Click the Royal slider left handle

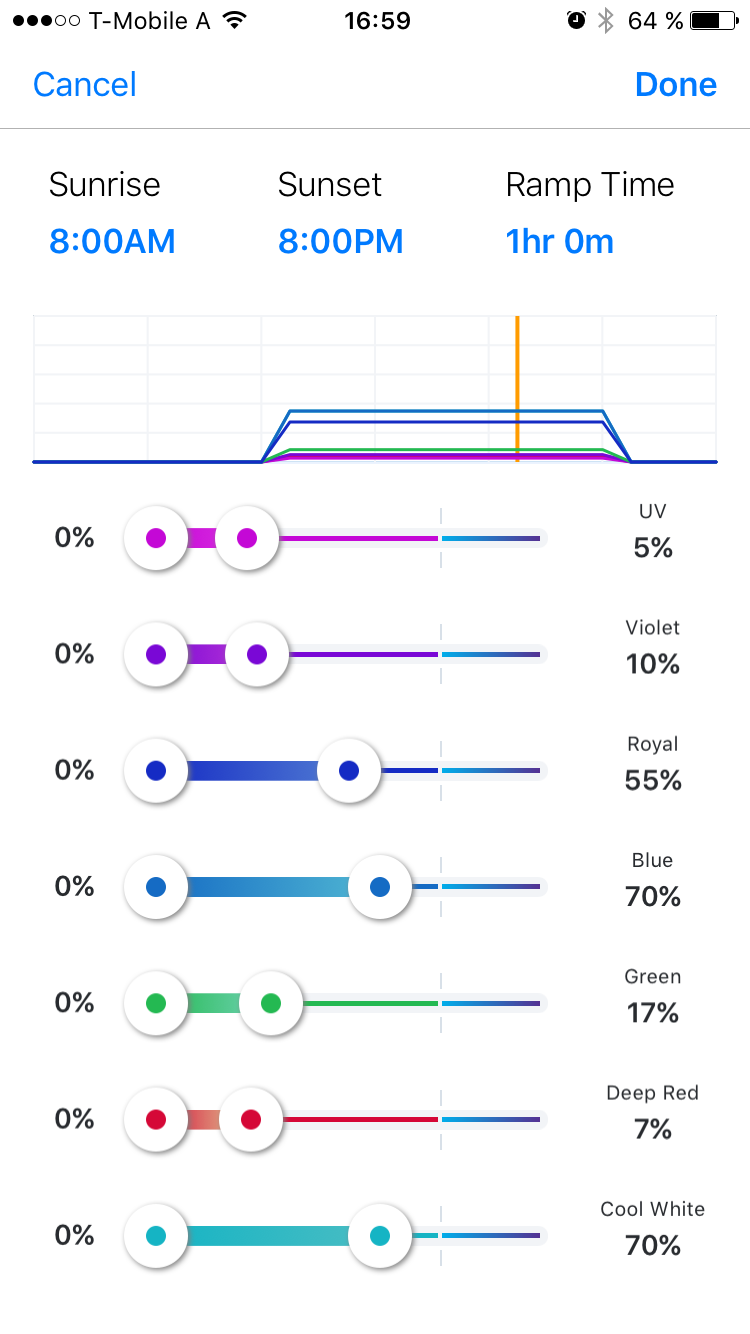(x=156, y=771)
